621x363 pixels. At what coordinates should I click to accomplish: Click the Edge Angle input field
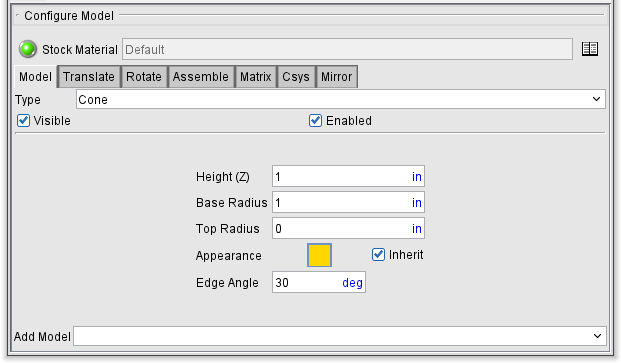[x=318, y=283]
